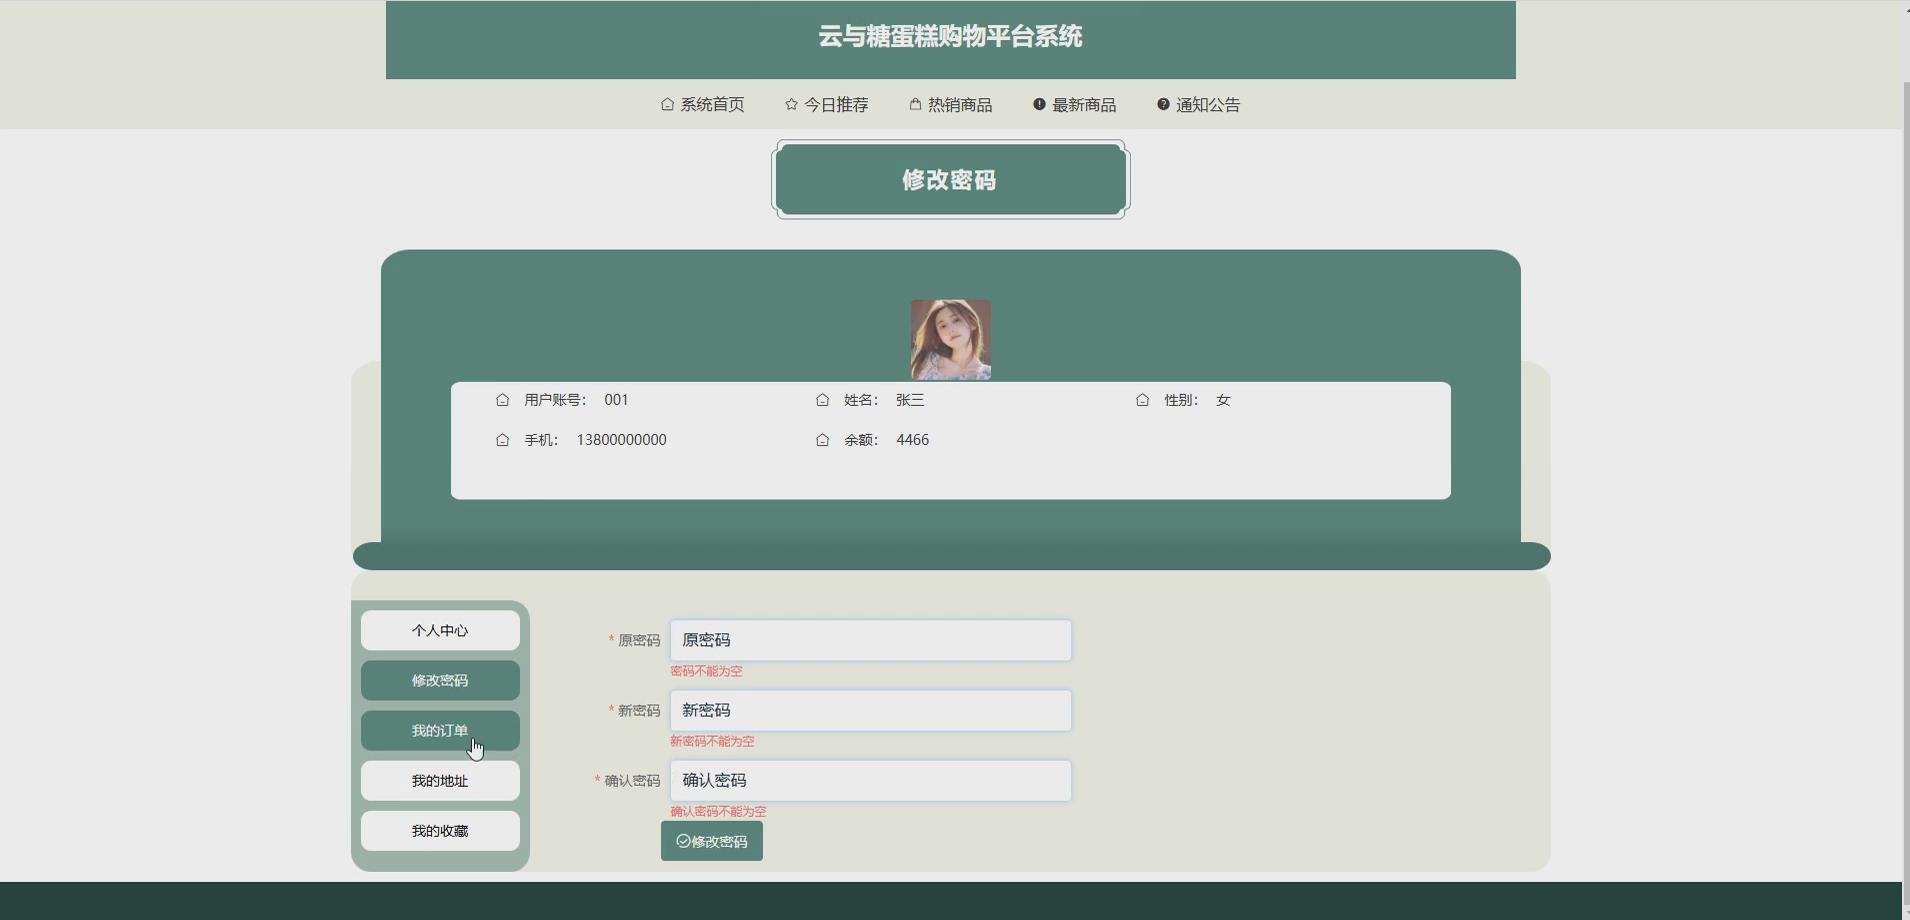1910x920 pixels.
Task: Click the icon before 手机 number
Action: click(504, 440)
